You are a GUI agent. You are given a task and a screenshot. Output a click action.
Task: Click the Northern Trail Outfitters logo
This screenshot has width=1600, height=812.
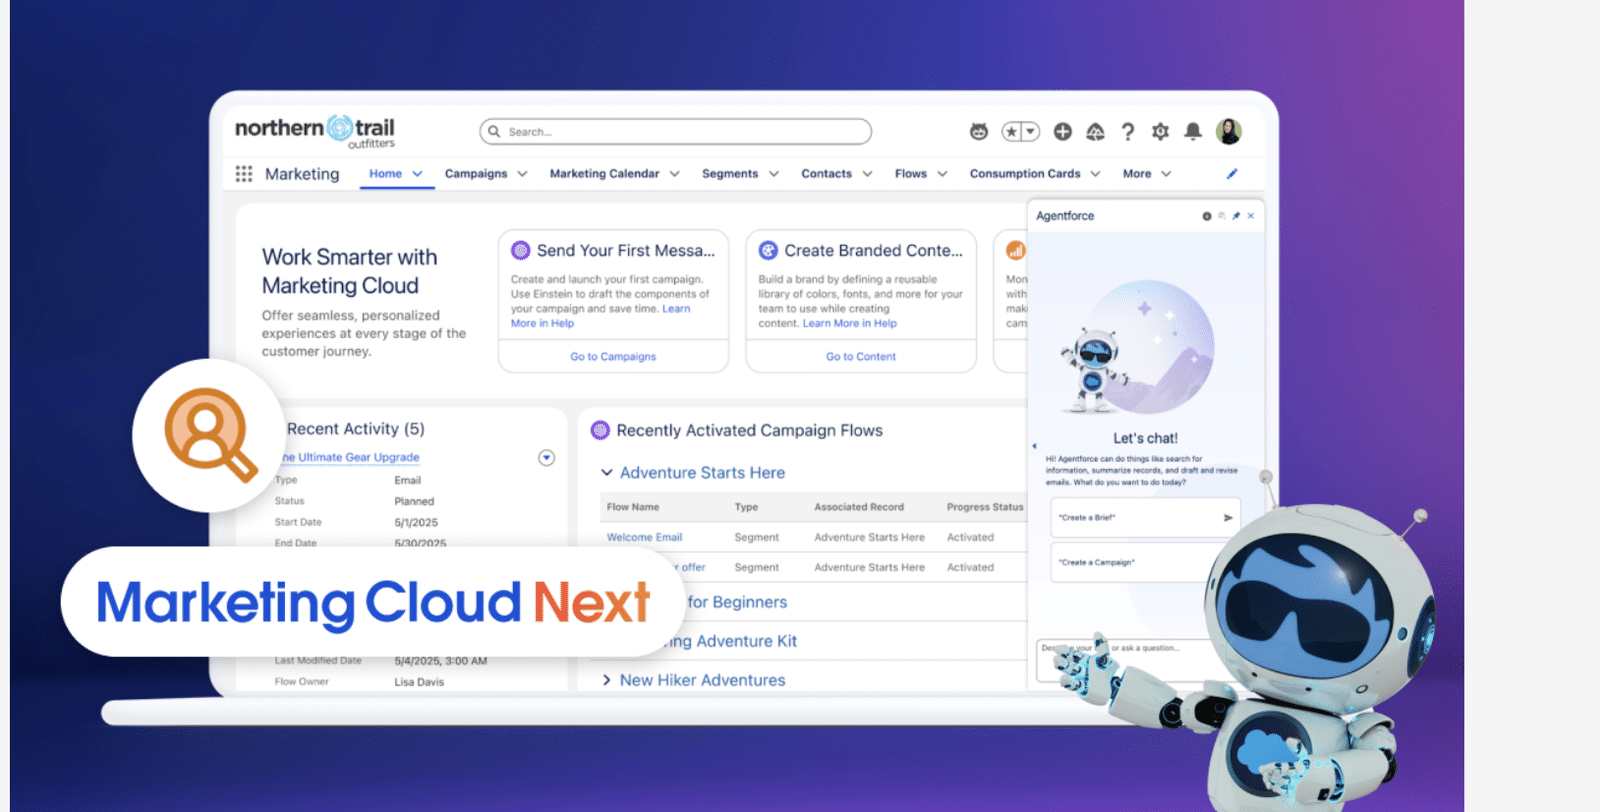pyautogui.click(x=315, y=131)
